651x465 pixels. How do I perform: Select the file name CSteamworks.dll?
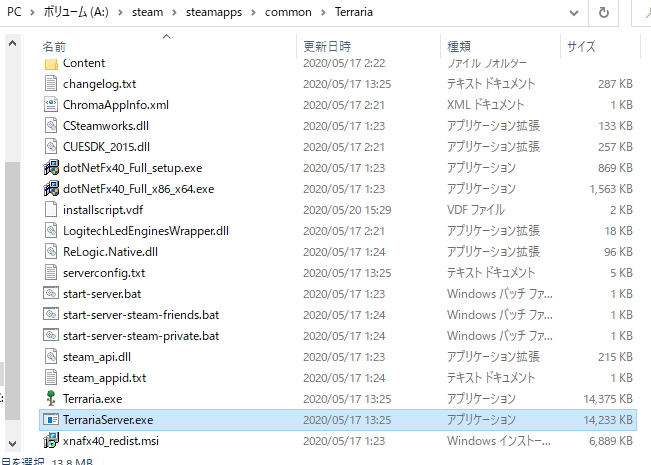(x=106, y=126)
